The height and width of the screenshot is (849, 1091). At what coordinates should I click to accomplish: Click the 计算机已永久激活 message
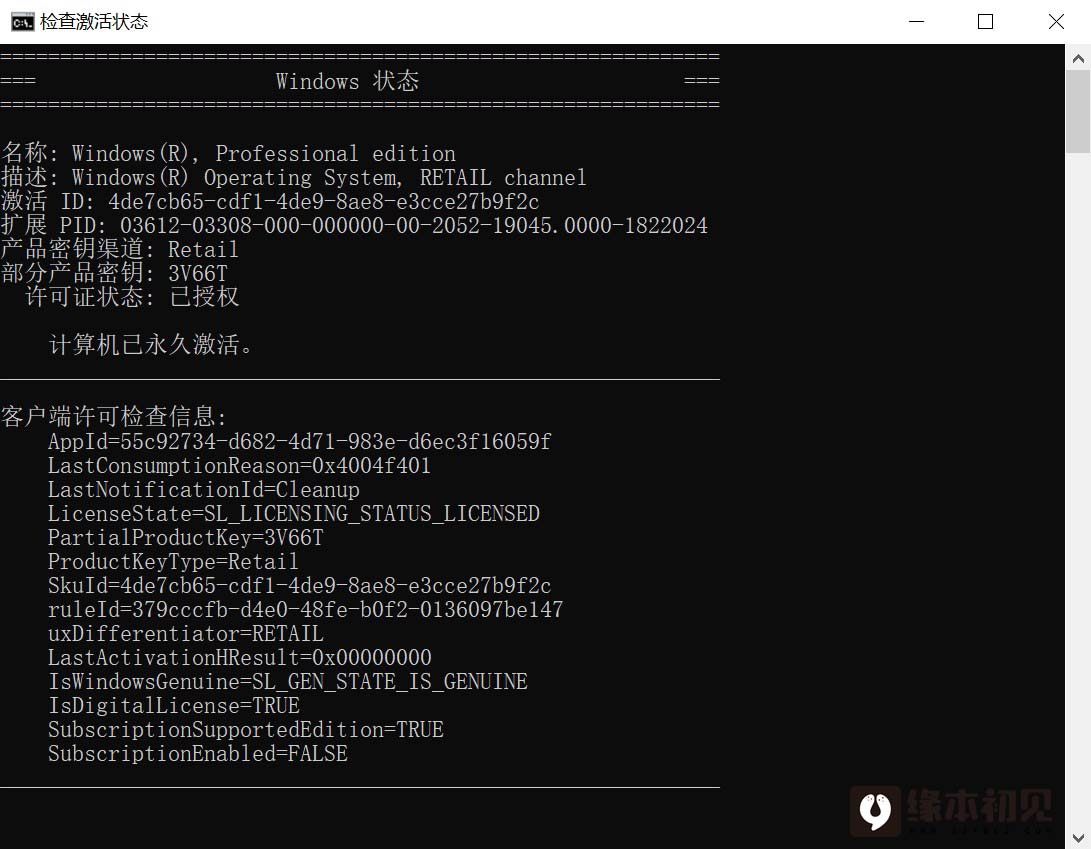pyautogui.click(x=151, y=344)
